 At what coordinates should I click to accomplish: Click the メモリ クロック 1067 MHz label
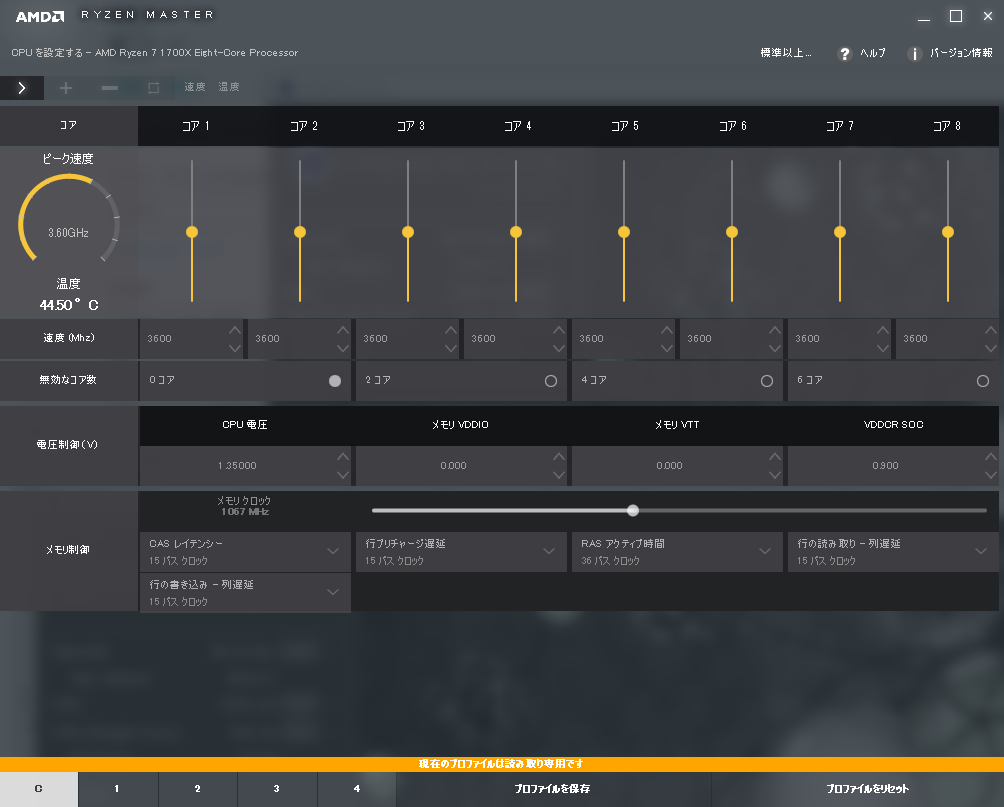(x=244, y=506)
